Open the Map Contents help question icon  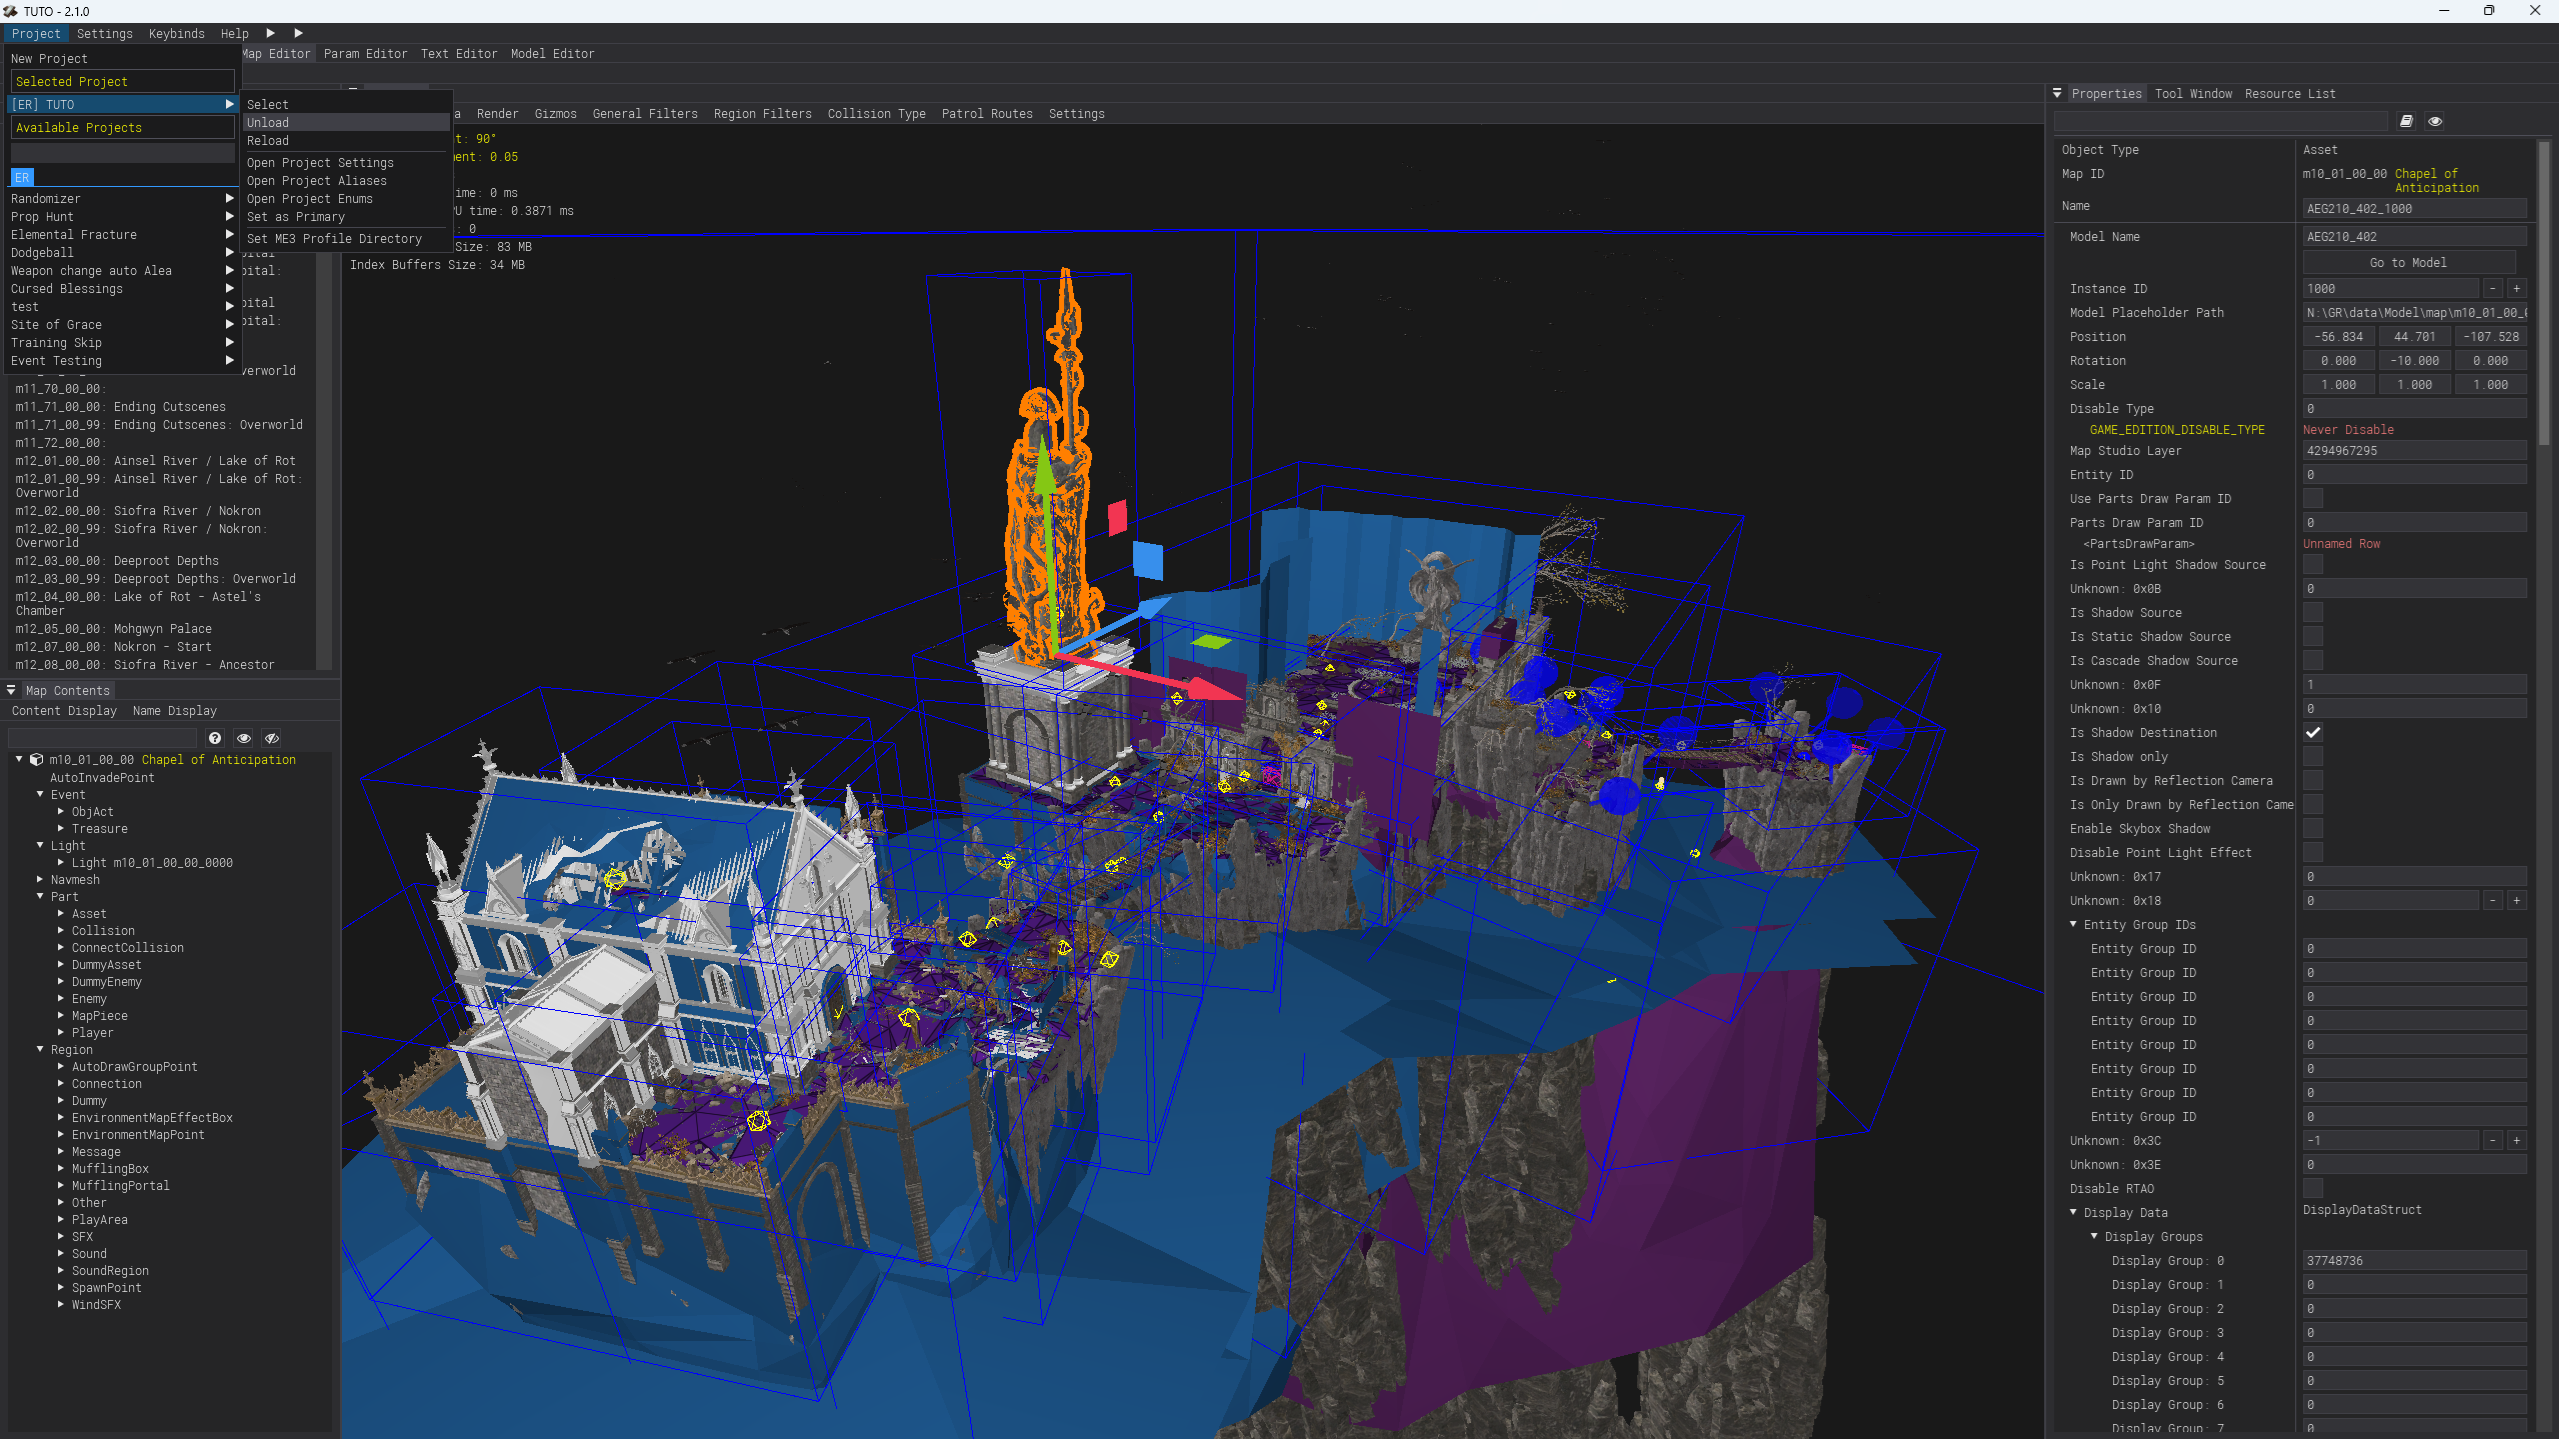215,738
